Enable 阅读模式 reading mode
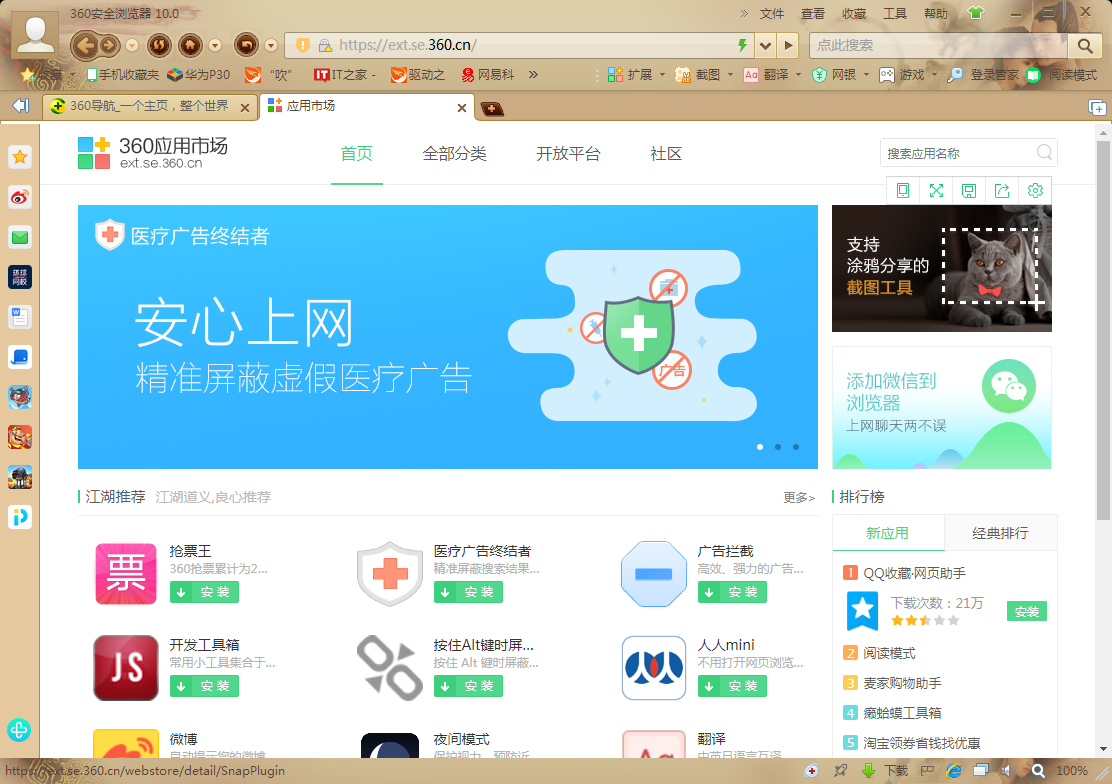 coord(1067,75)
